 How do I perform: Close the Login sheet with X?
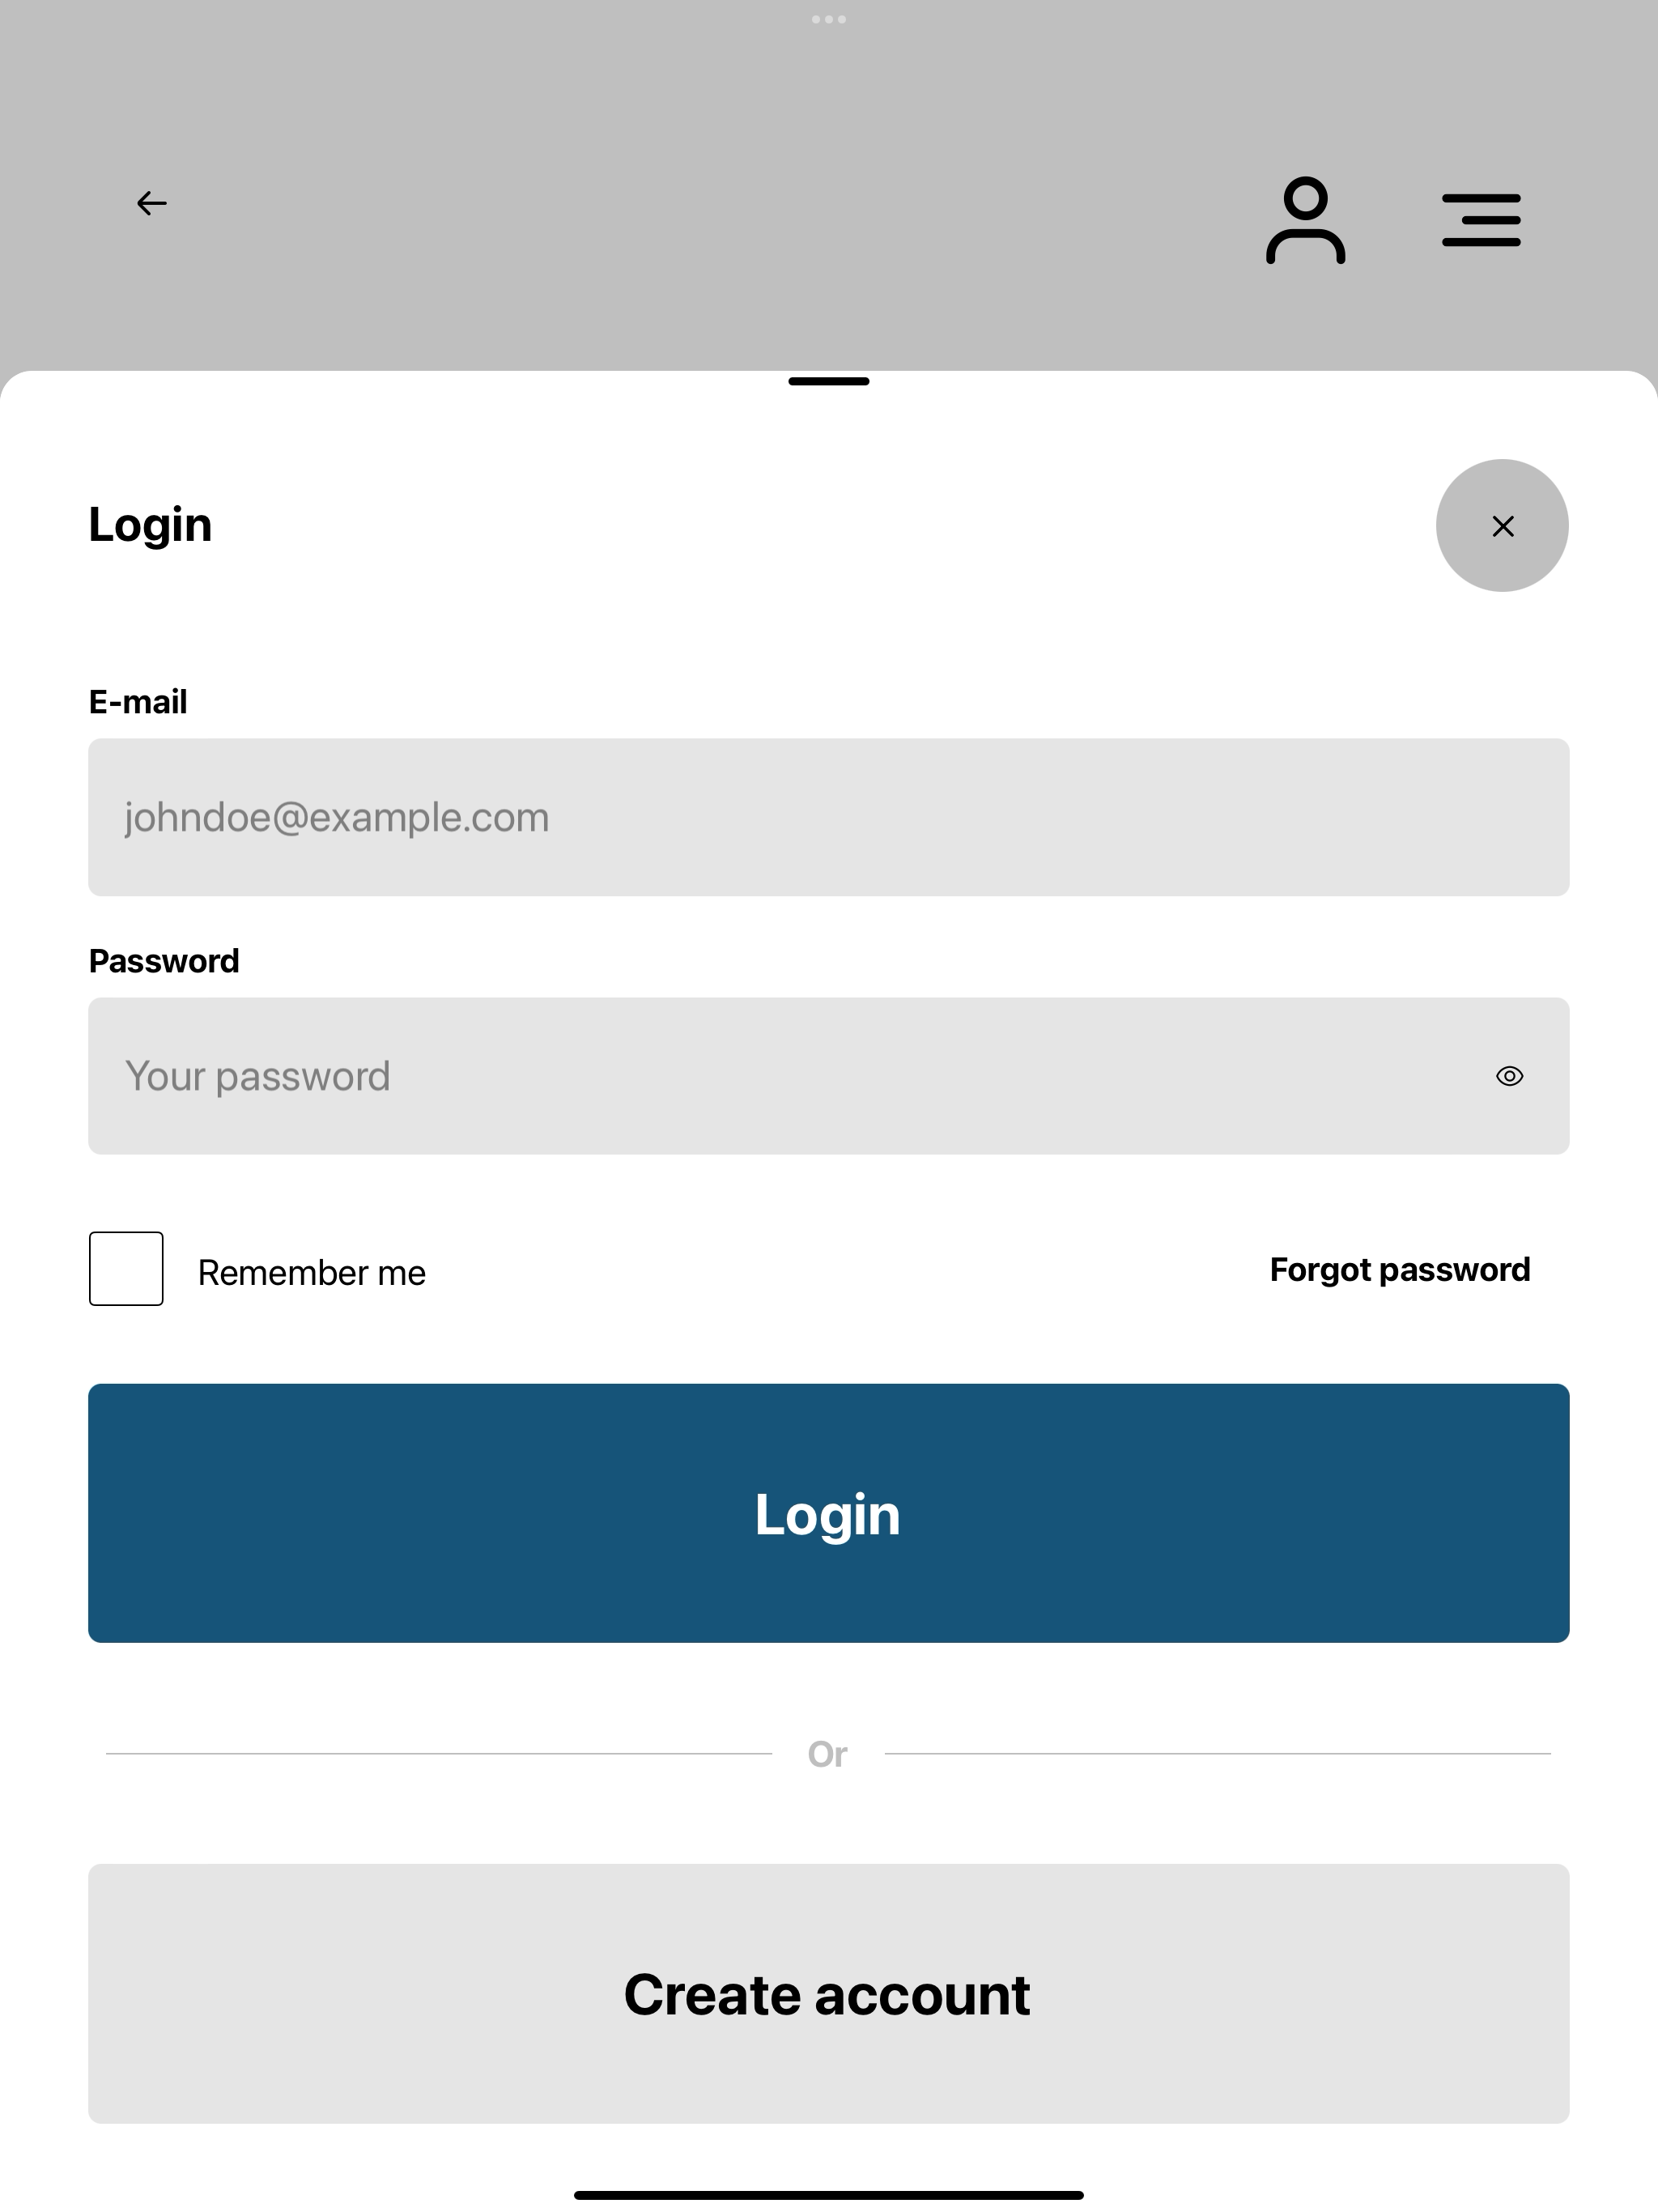[1502, 526]
